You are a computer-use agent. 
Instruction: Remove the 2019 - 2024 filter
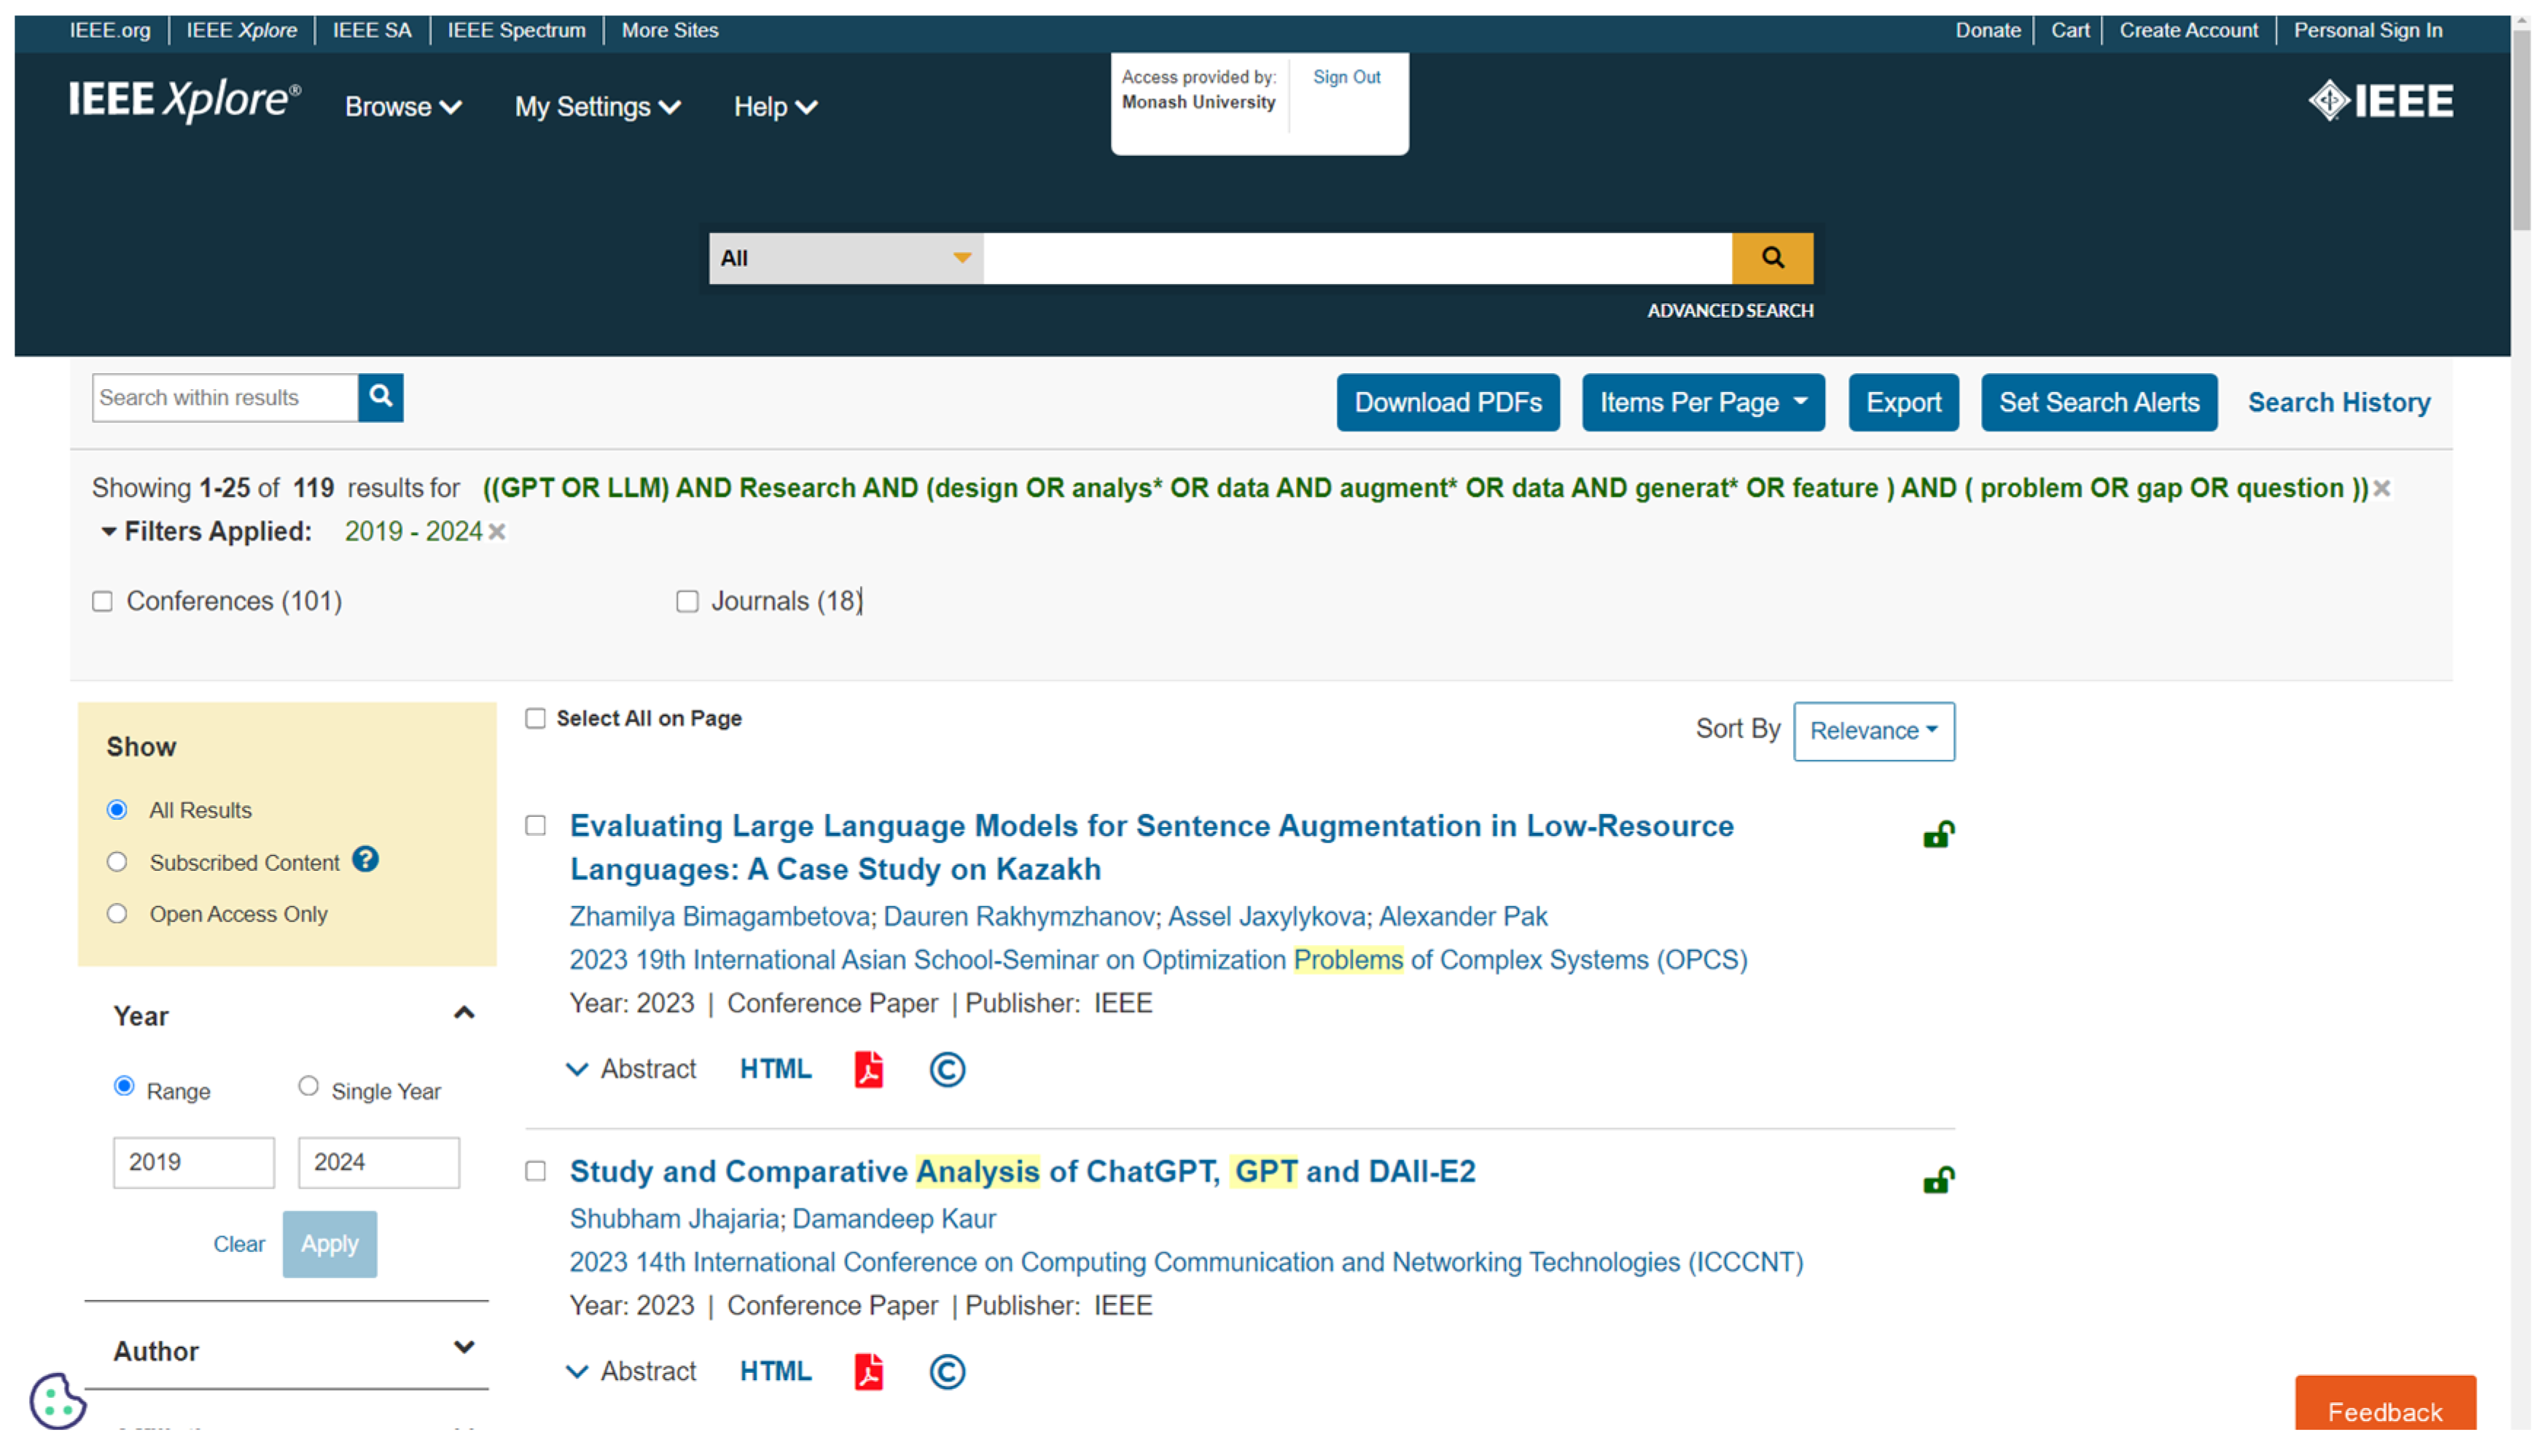(x=497, y=532)
